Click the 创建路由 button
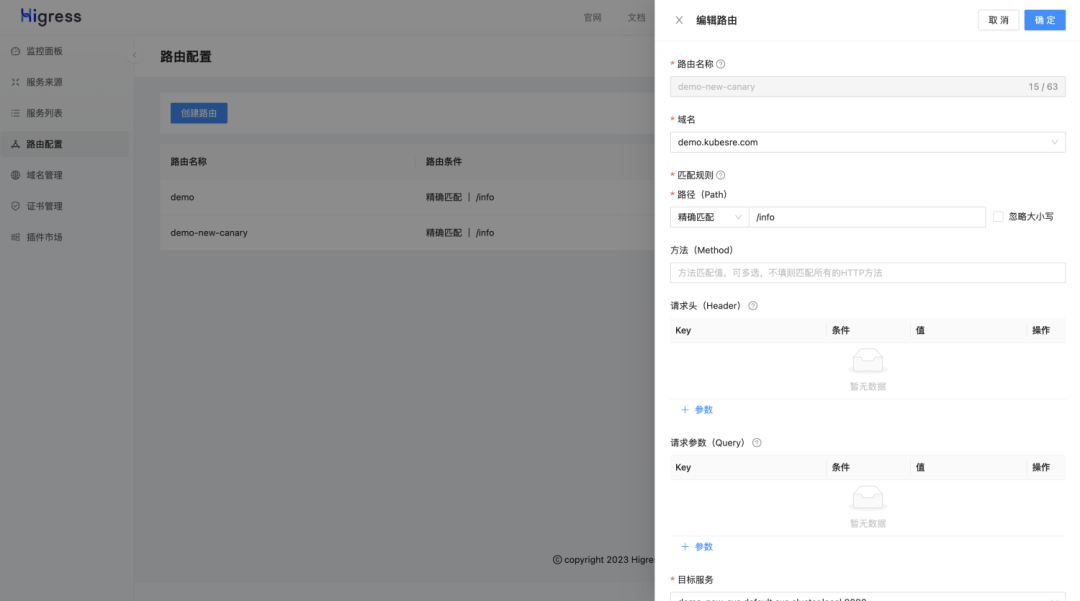The image size is (1080, 601). click(x=199, y=113)
